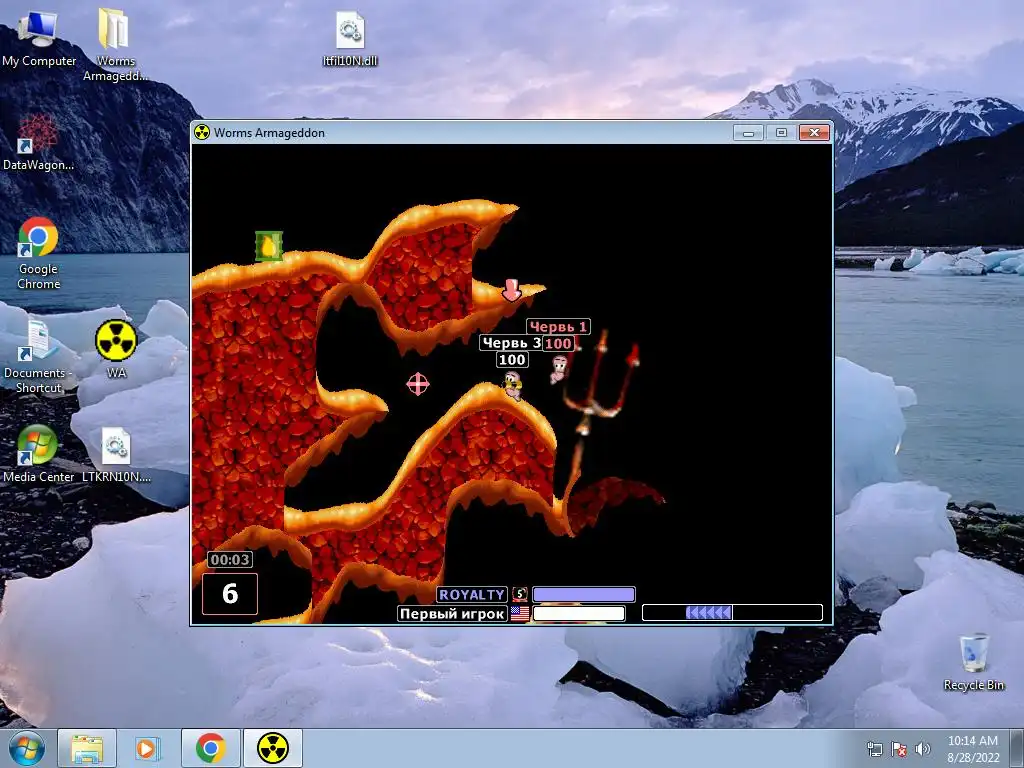The image size is (1024, 768).
Task: Click the turn timer showing 6
Action: pos(230,594)
